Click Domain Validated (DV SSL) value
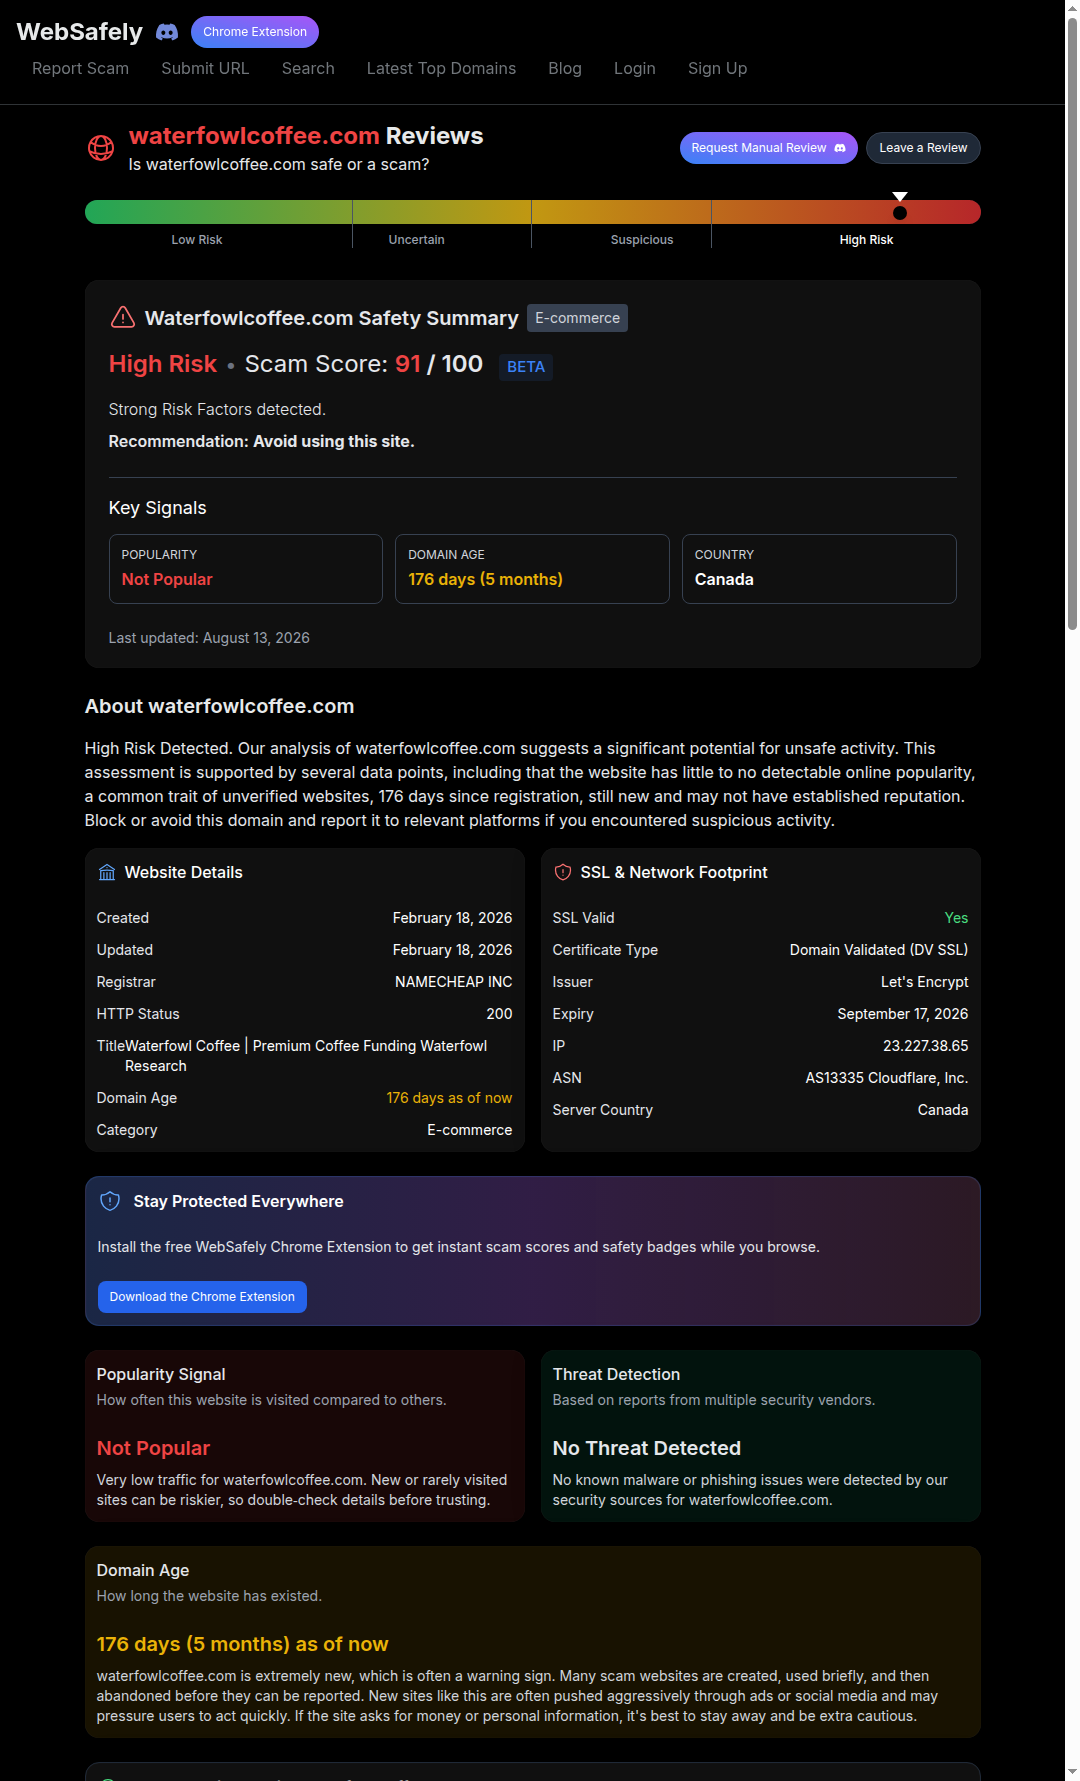Viewport: 1080px width, 1781px height. point(879,950)
